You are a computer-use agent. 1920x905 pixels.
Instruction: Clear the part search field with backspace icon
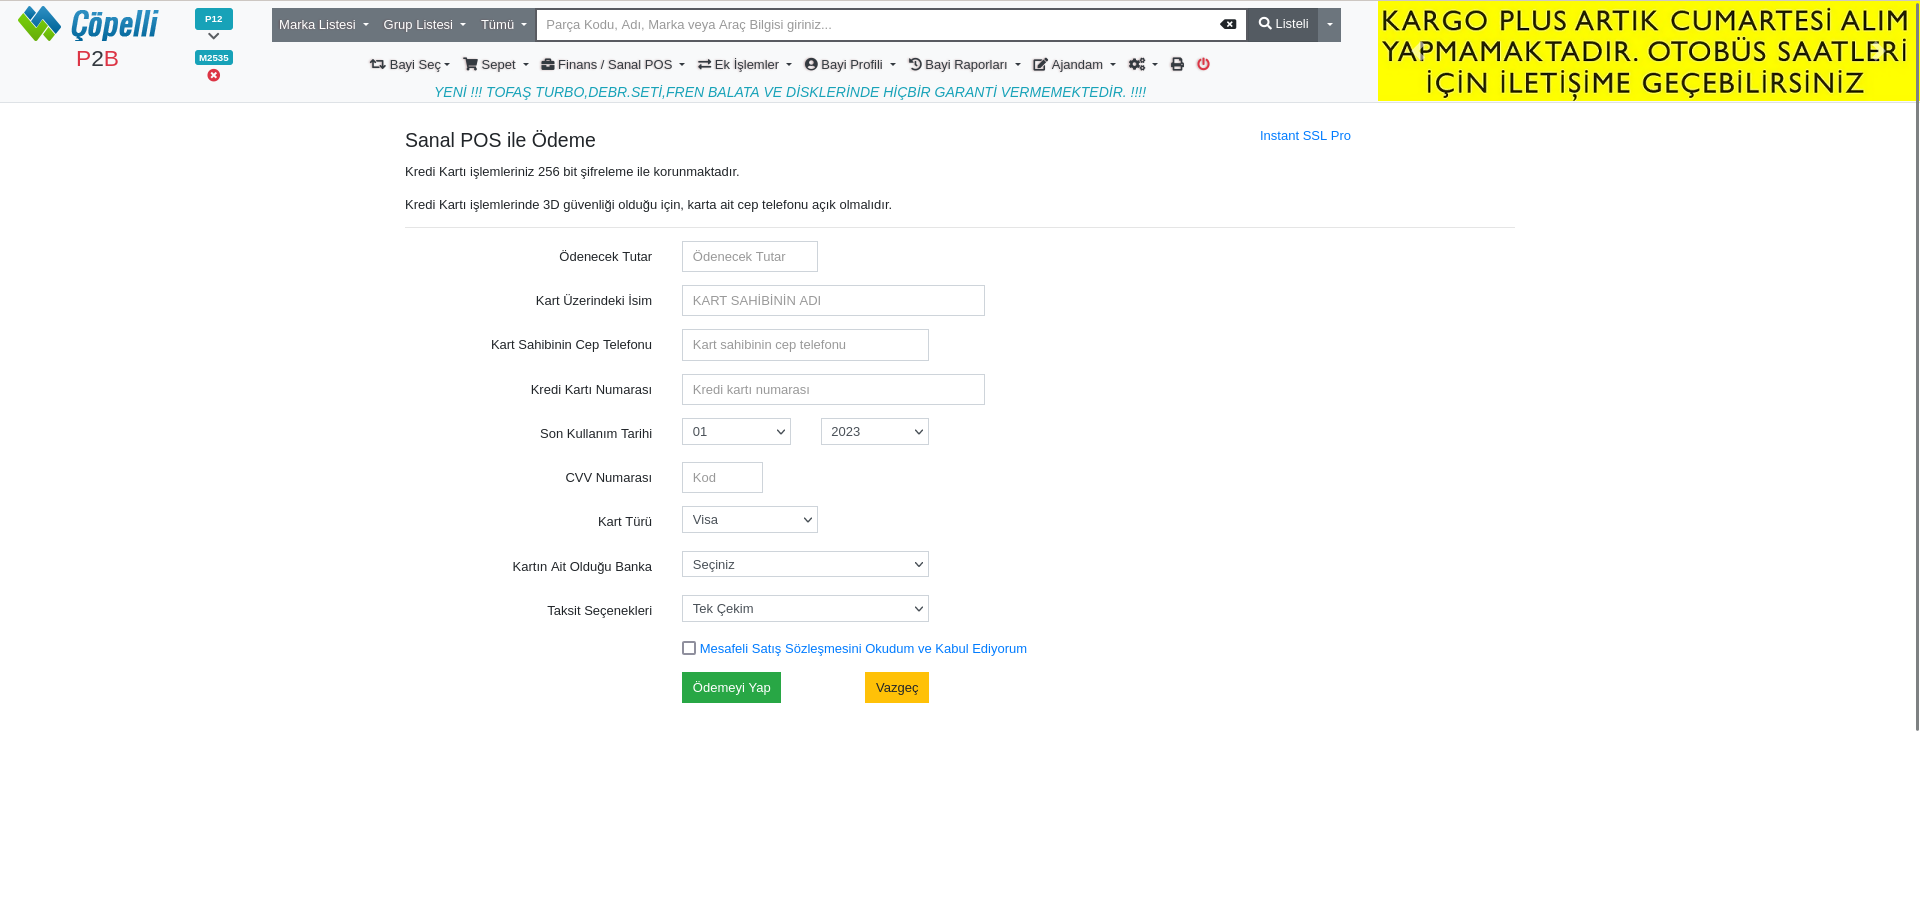point(1228,25)
